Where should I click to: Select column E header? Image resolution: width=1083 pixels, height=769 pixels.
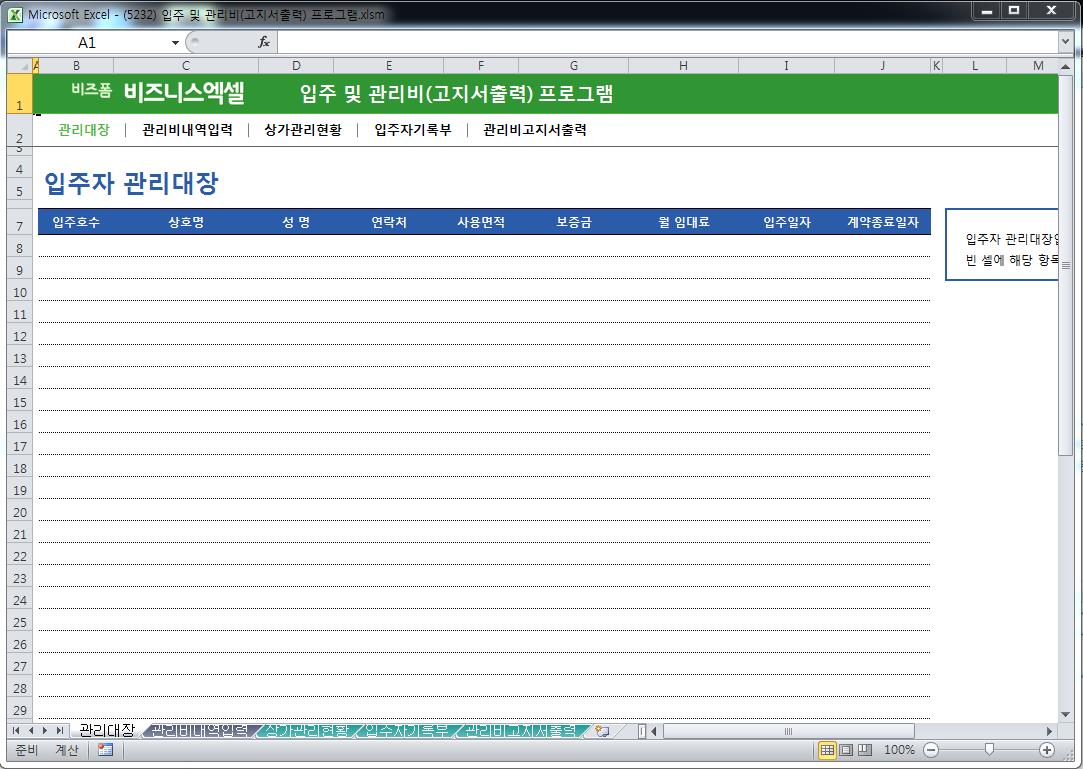click(389, 66)
